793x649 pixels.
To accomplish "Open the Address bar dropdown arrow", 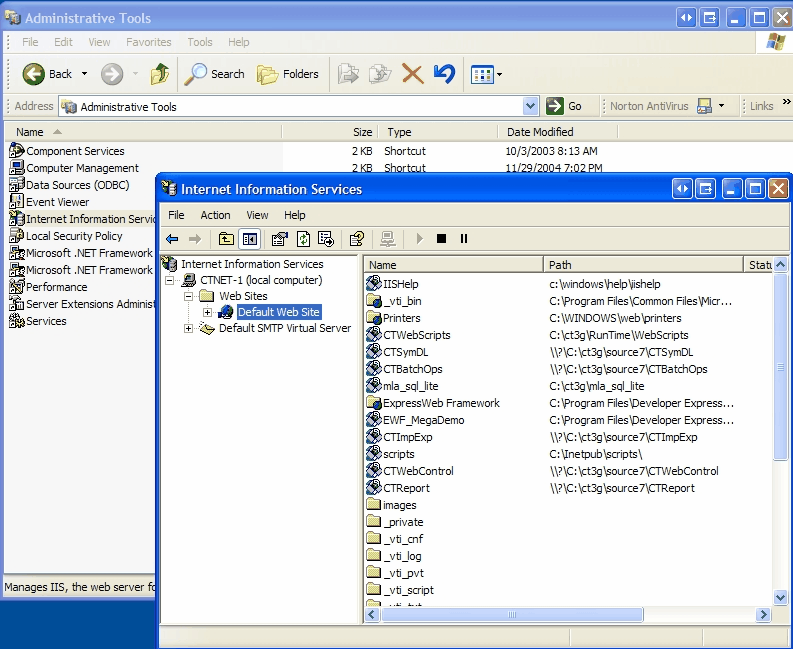I will [531, 106].
